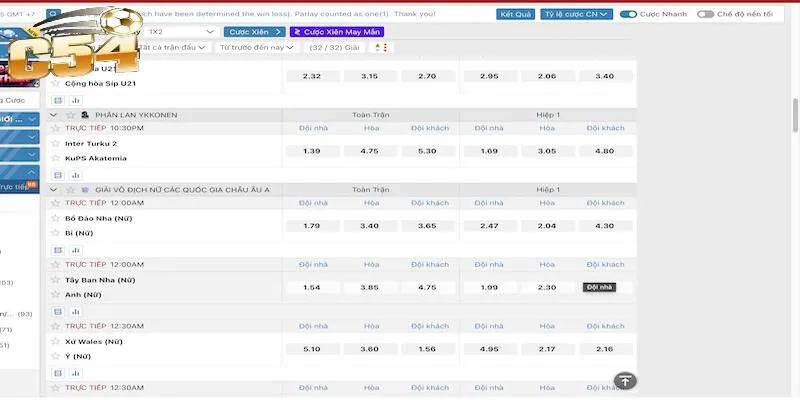Click the red-green sort order icon

[x=385, y=47]
